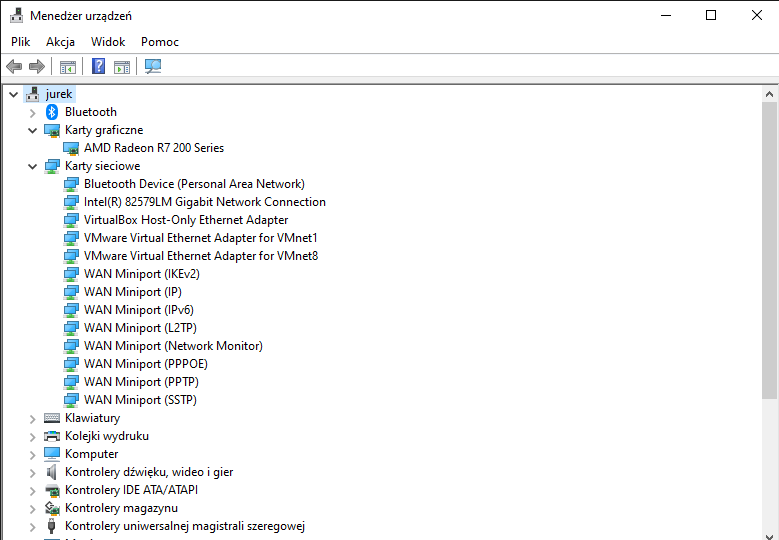The image size is (779, 540).
Task: Click the Device Manager title bar icon
Action: pyautogui.click(x=16, y=15)
